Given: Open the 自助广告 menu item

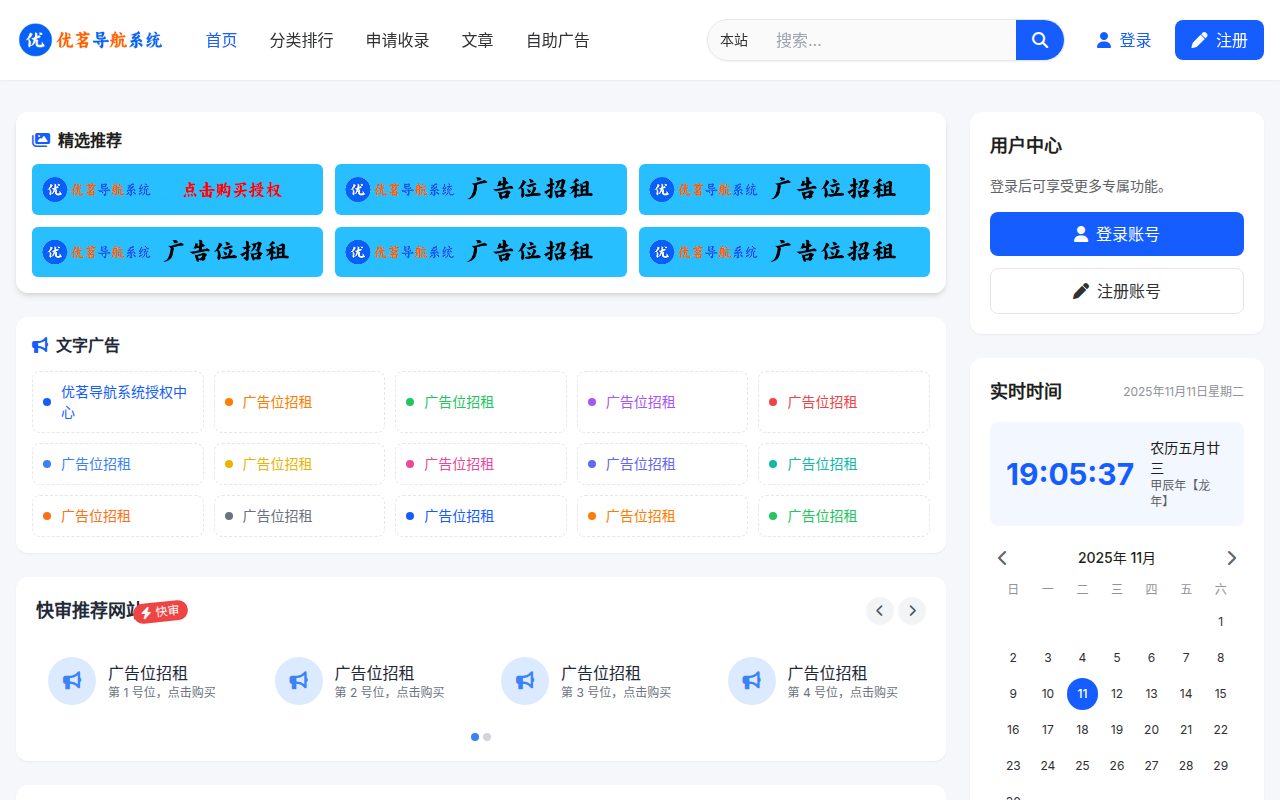Looking at the screenshot, I should 557,40.
